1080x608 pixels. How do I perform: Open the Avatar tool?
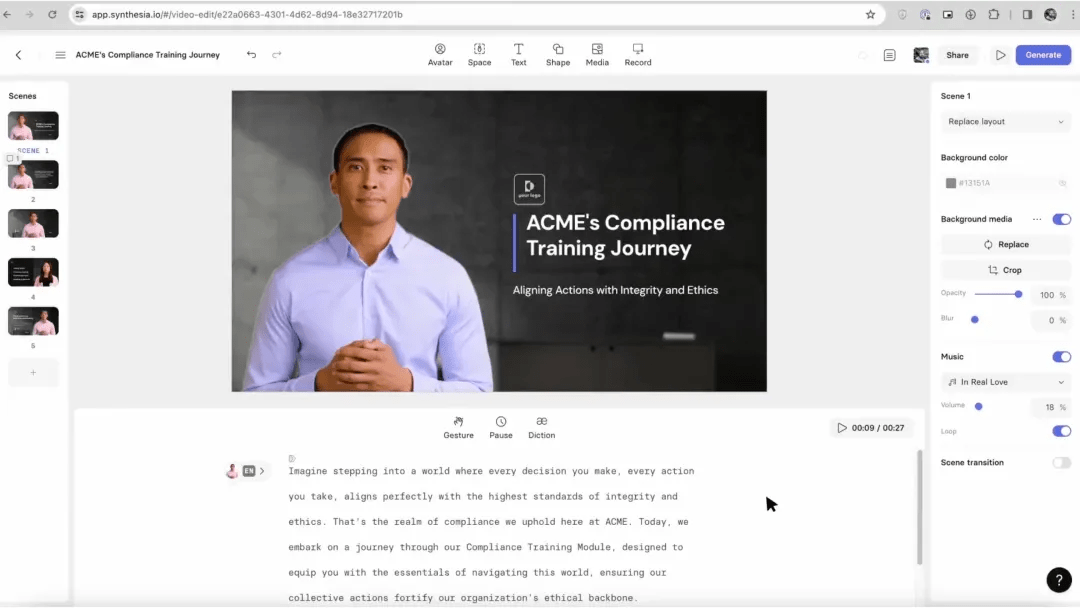(x=439, y=54)
